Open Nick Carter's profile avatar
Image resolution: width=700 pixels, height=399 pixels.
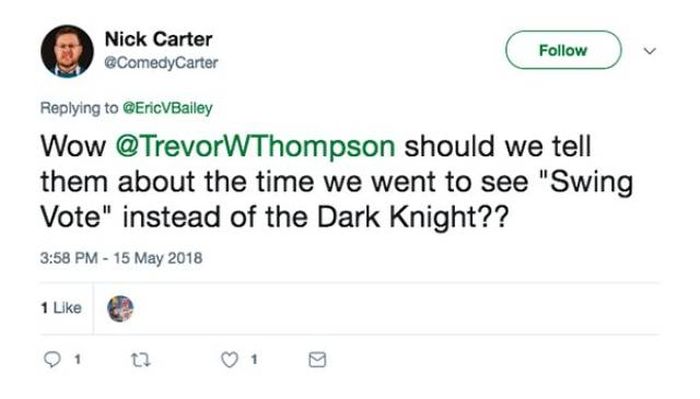67,51
